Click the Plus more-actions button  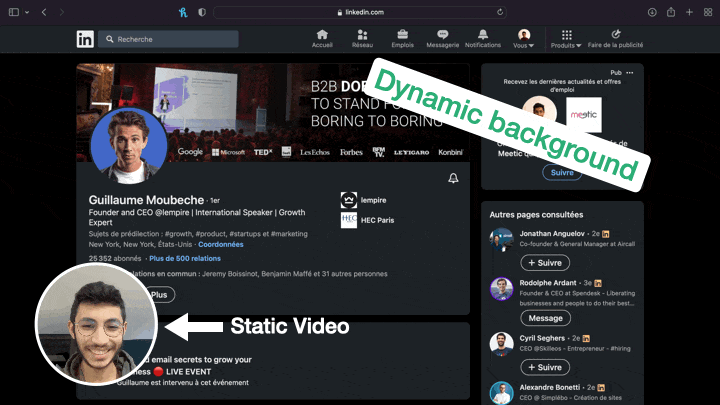(162, 295)
